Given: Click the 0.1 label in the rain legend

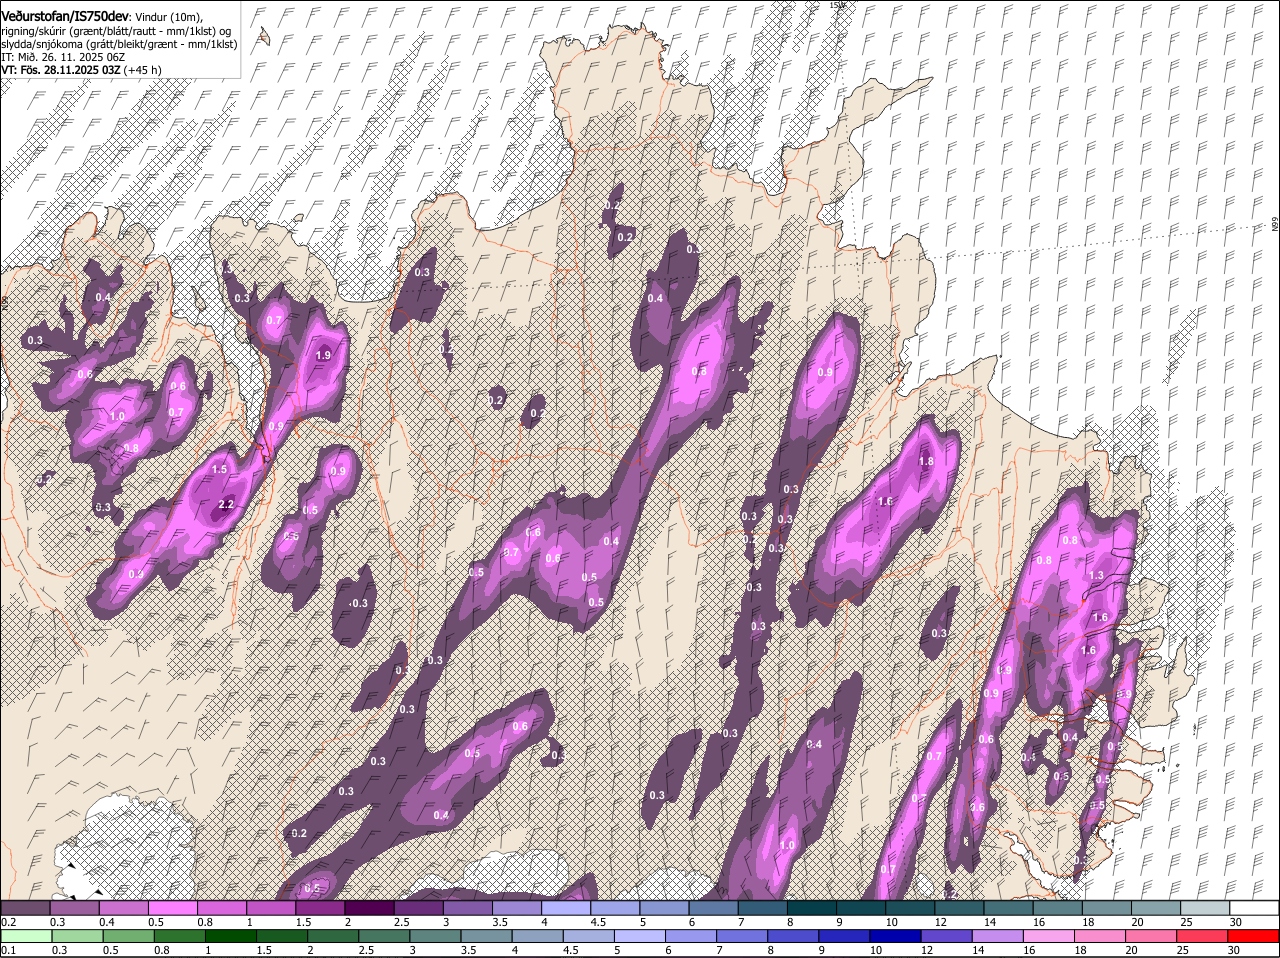Looking at the screenshot, I should point(8,951).
